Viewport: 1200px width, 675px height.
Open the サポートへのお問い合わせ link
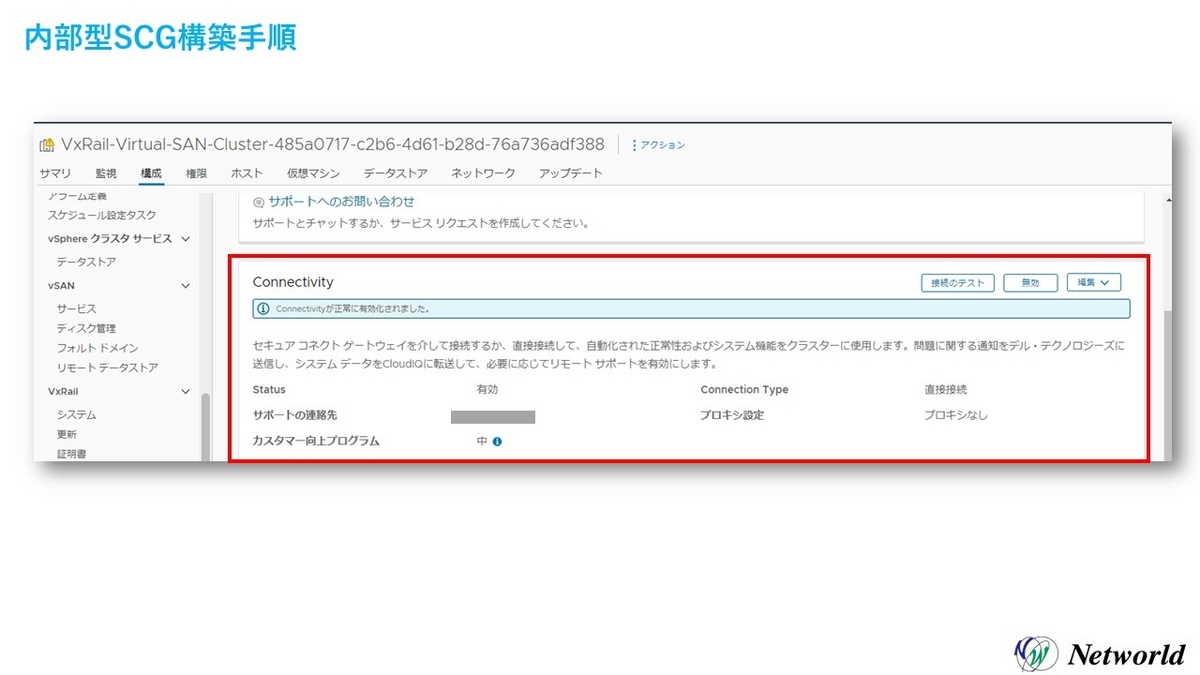341,202
